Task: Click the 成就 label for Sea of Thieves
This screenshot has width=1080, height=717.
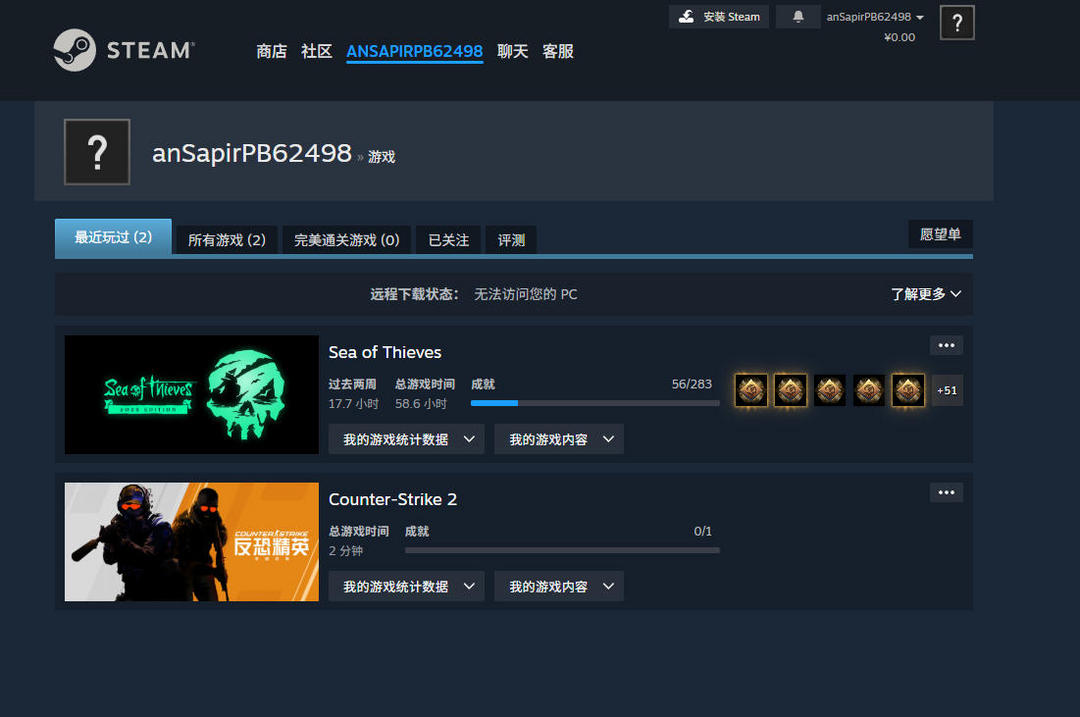Action: coord(483,384)
